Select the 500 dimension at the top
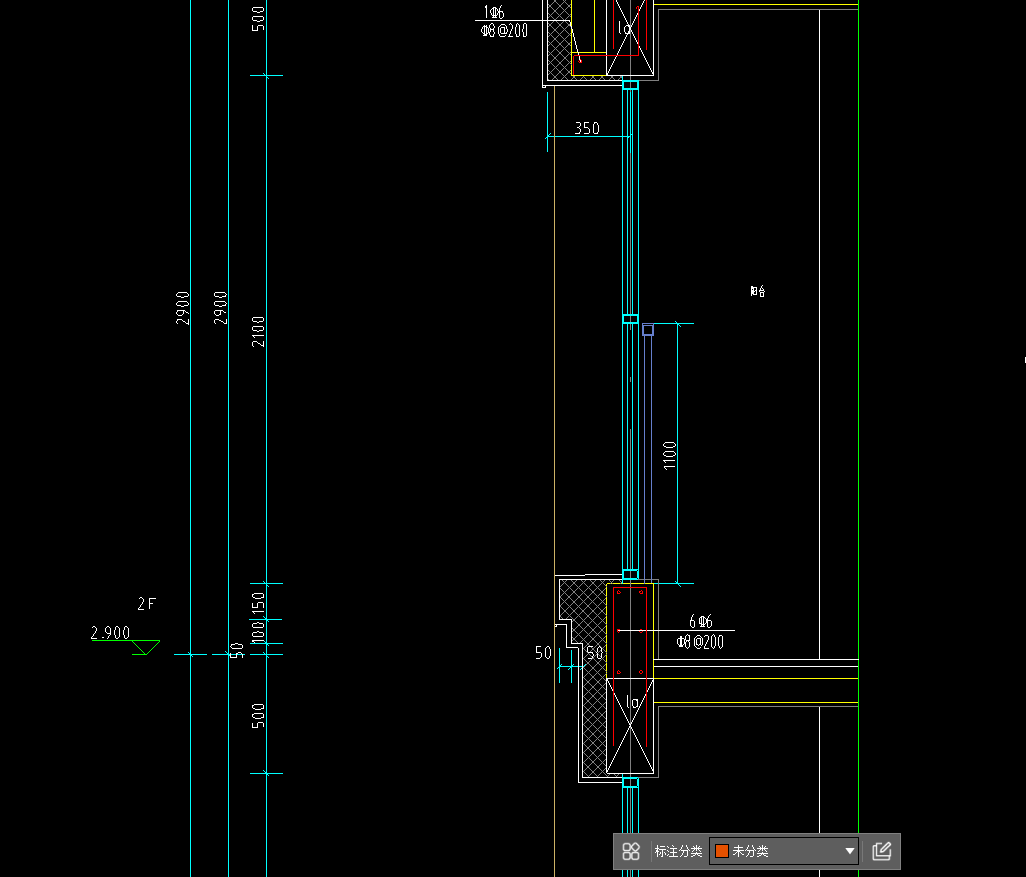Image resolution: width=1026 pixels, height=877 pixels. (258, 18)
